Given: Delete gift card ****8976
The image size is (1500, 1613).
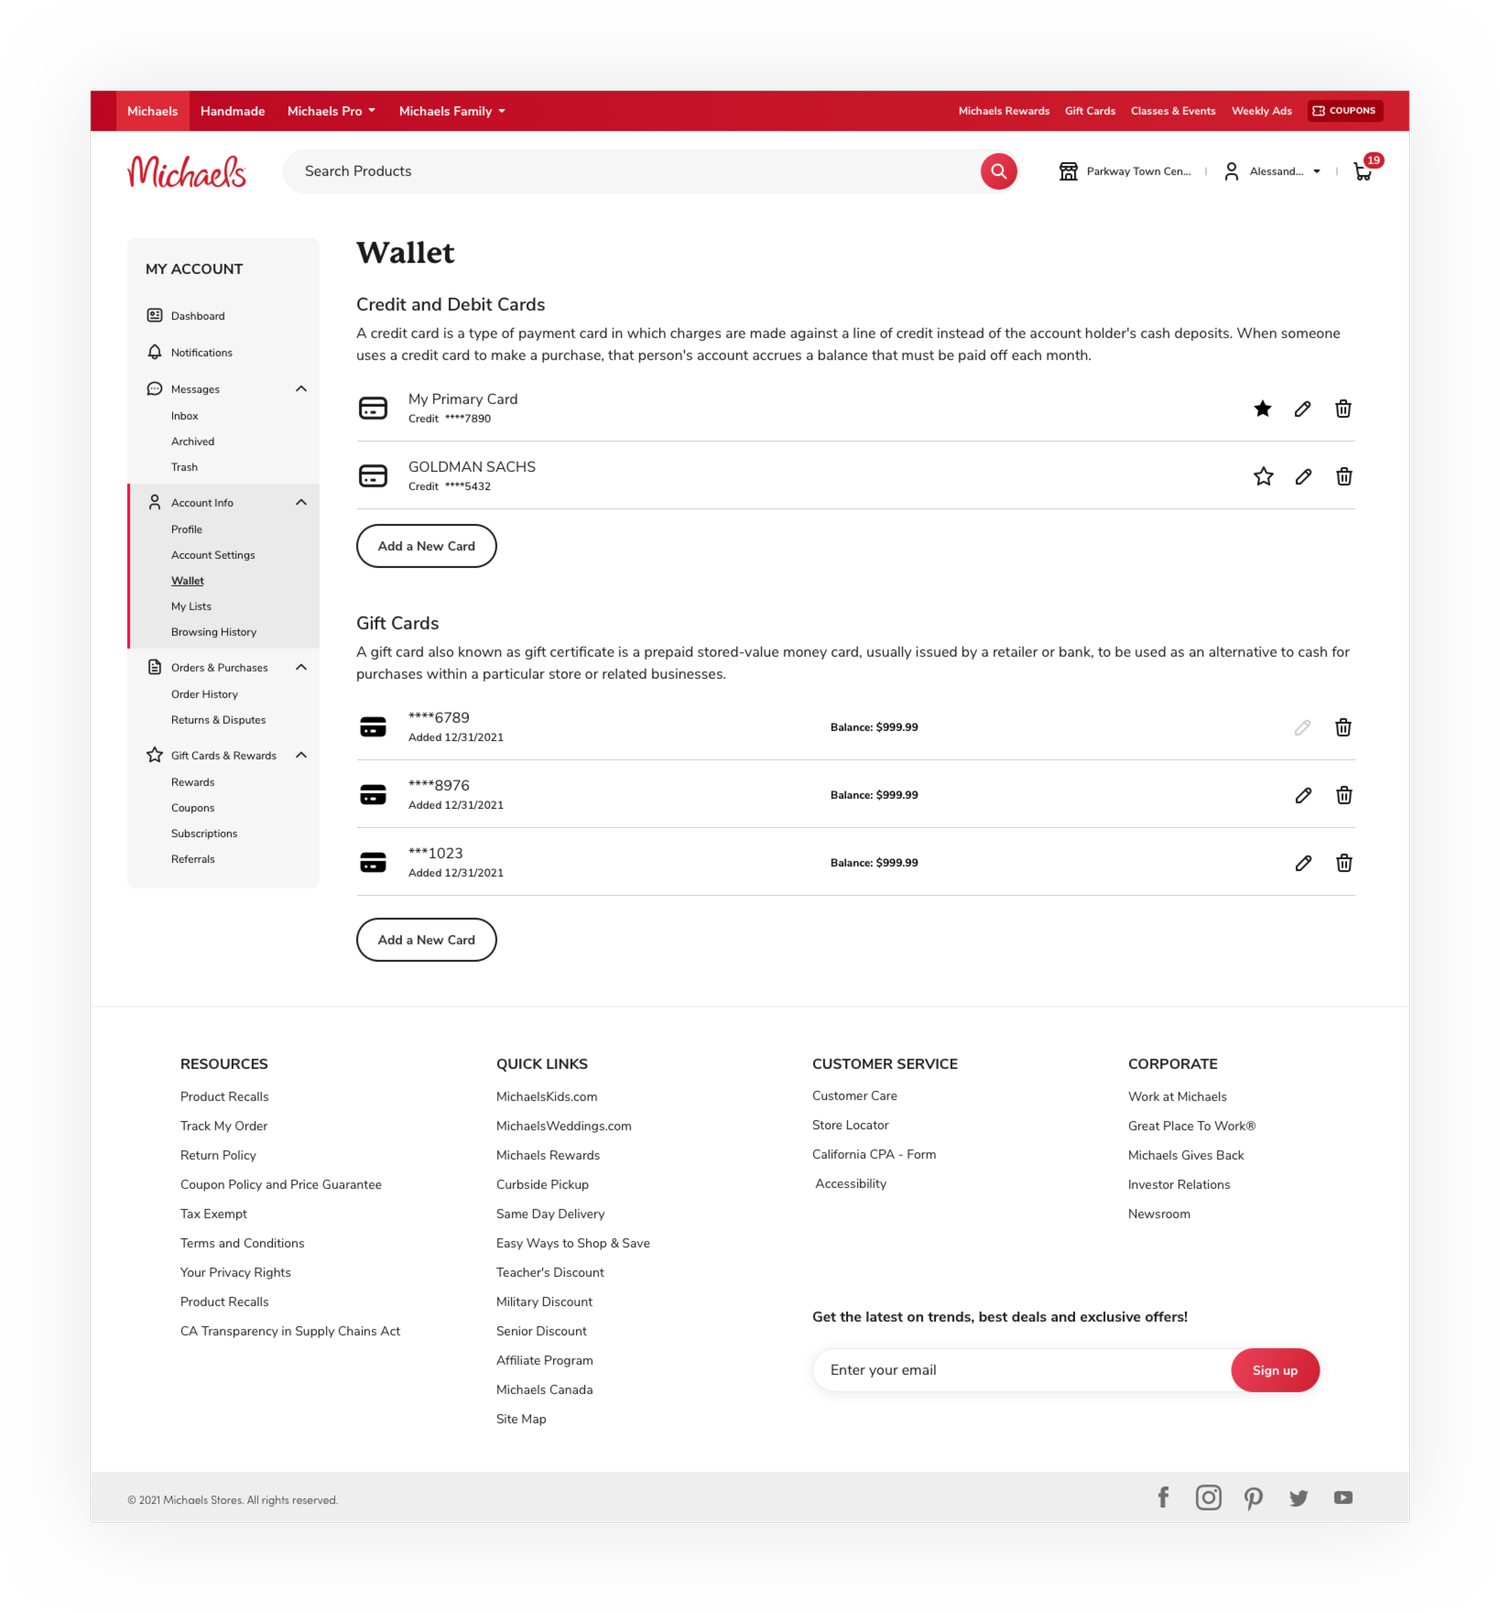Looking at the screenshot, I should point(1343,795).
